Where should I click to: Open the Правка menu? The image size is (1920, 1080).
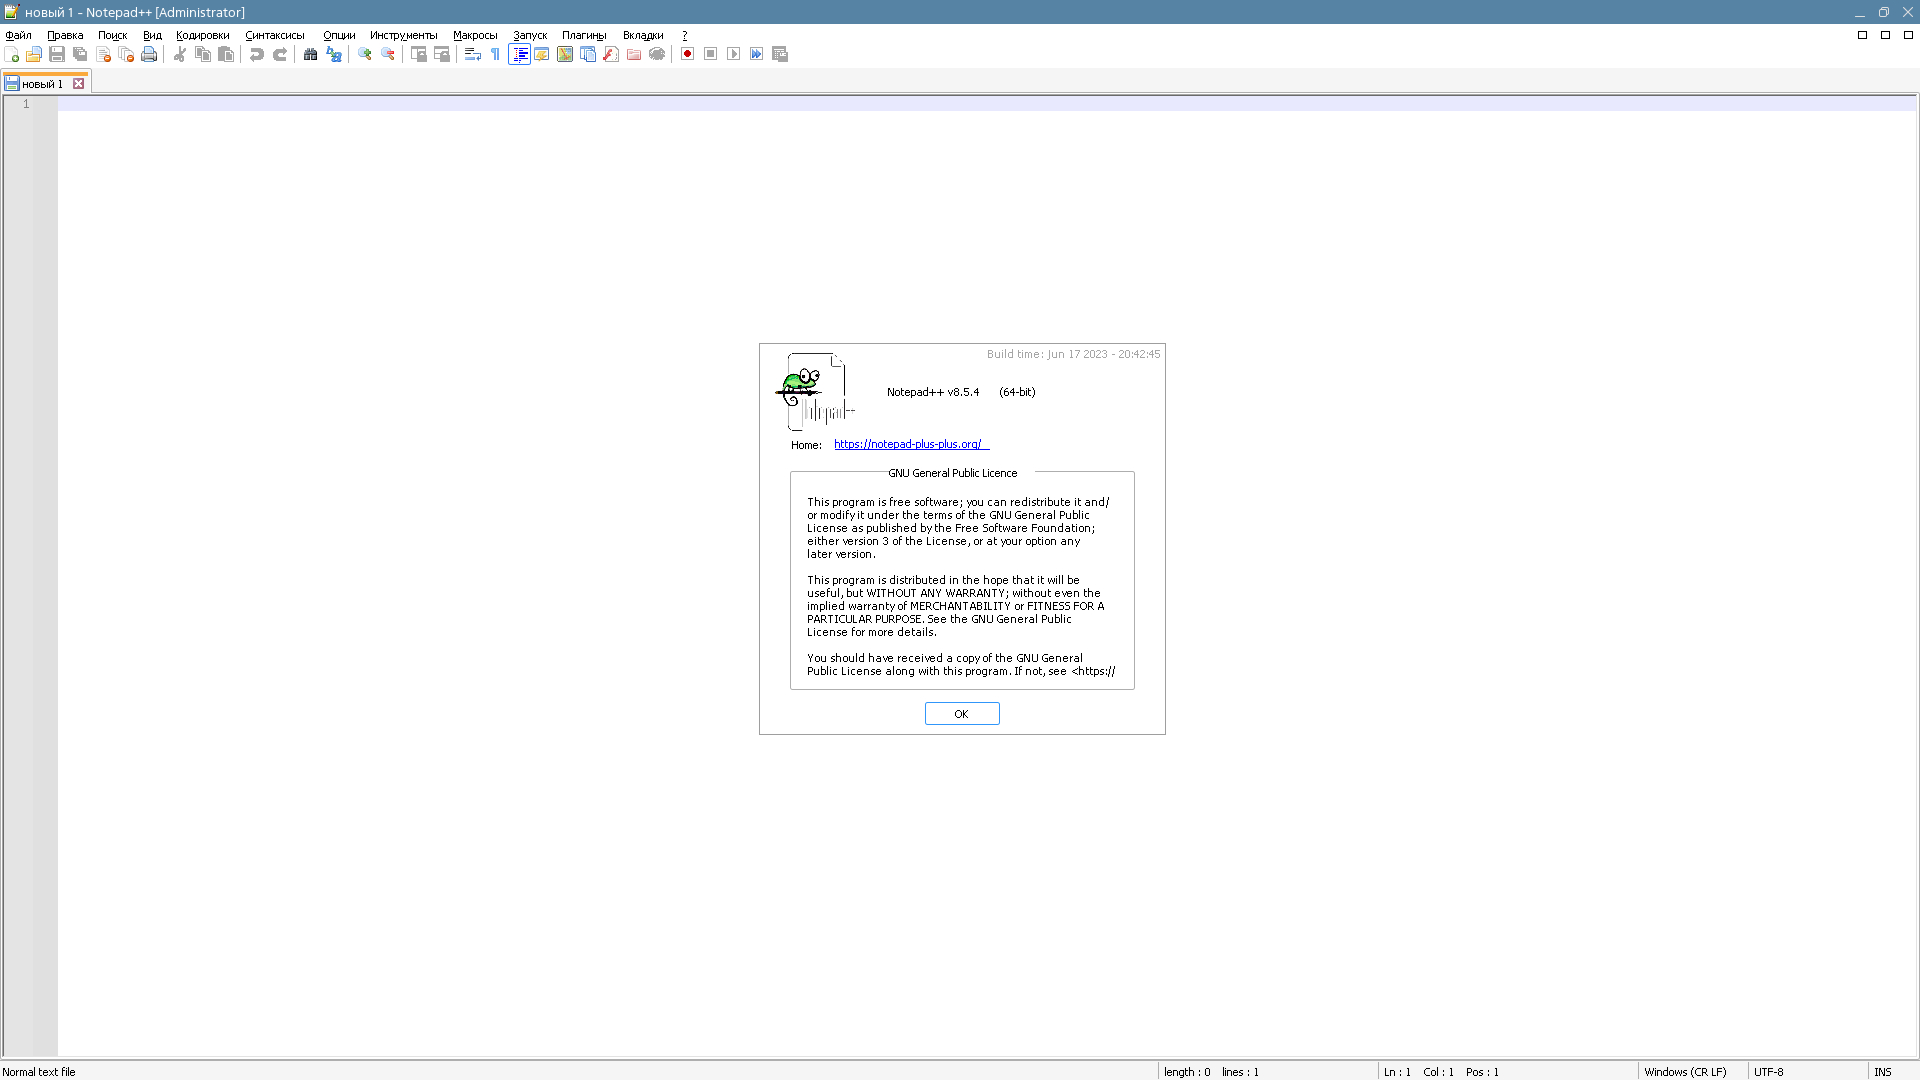pos(65,35)
